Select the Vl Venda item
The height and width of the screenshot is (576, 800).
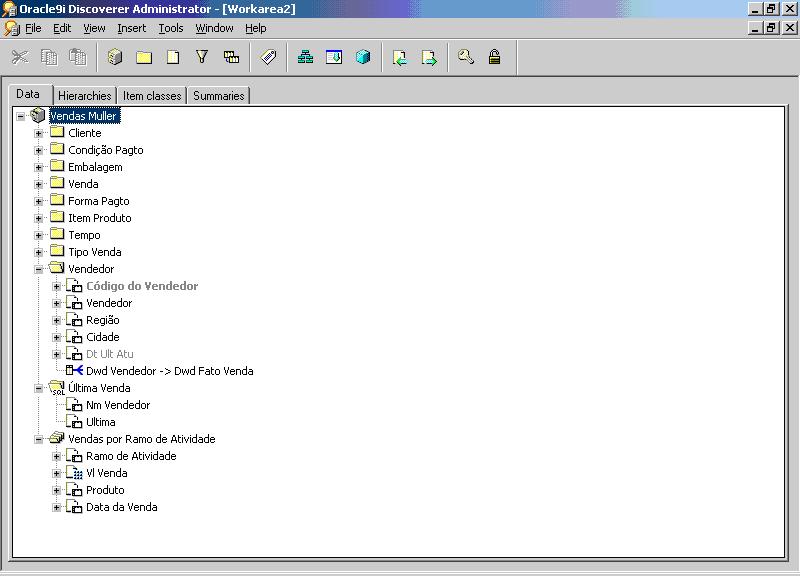[106, 473]
